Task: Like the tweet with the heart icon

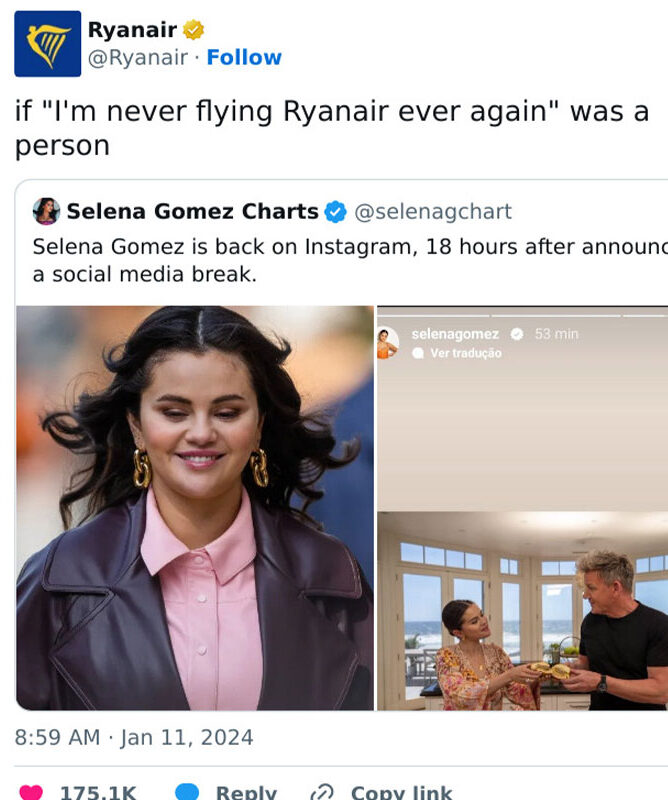Action: [x=31, y=792]
